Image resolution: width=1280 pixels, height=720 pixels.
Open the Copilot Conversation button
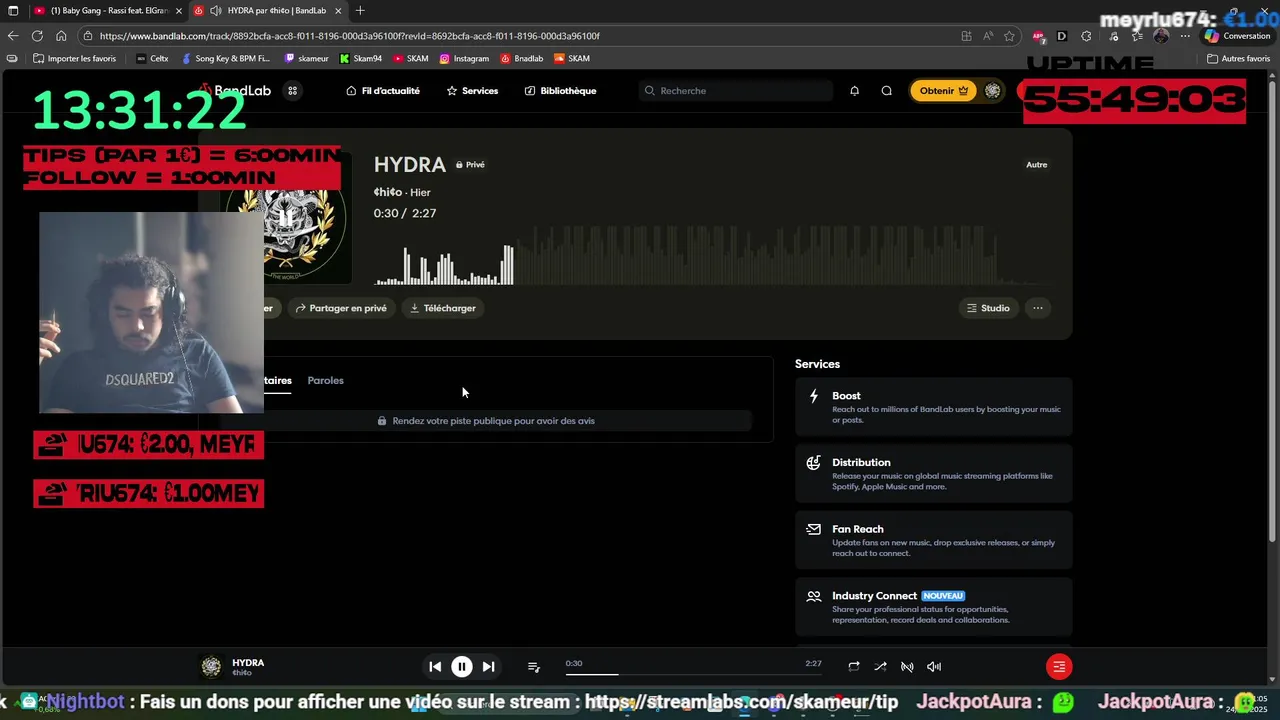coord(1237,36)
